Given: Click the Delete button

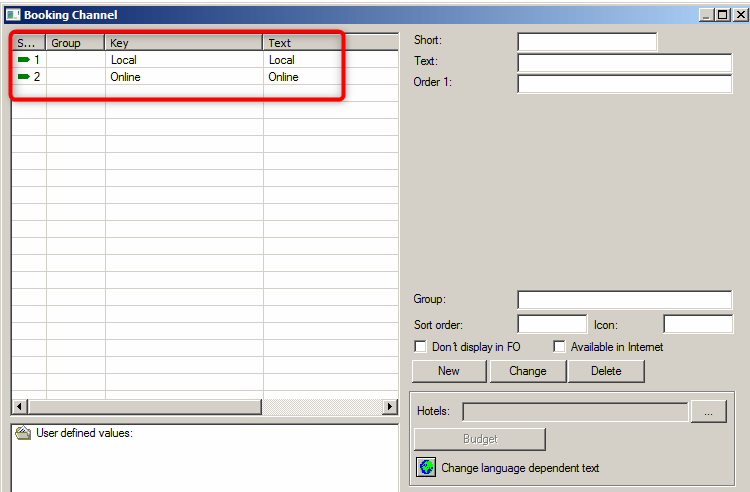Looking at the screenshot, I should coord(605,371).
